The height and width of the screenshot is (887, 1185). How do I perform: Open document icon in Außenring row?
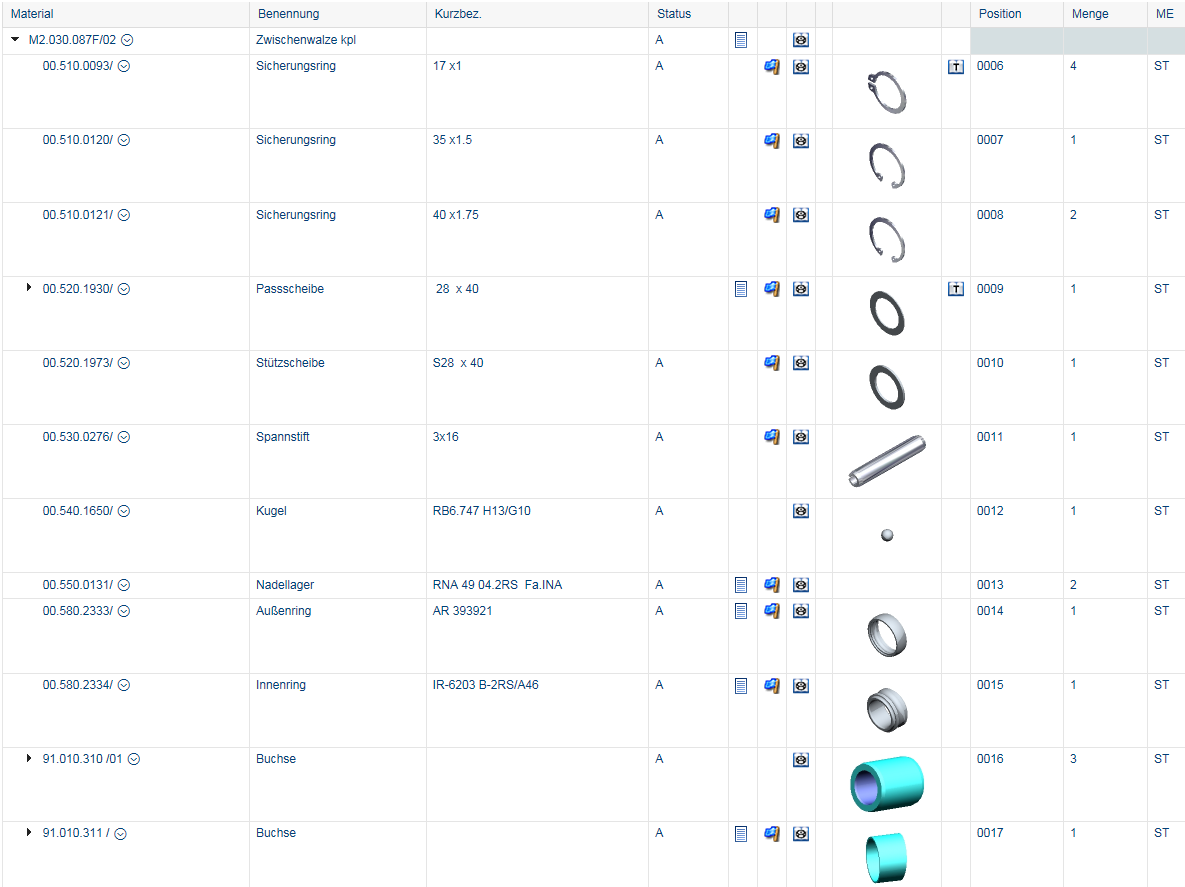(x=741, y=611)
